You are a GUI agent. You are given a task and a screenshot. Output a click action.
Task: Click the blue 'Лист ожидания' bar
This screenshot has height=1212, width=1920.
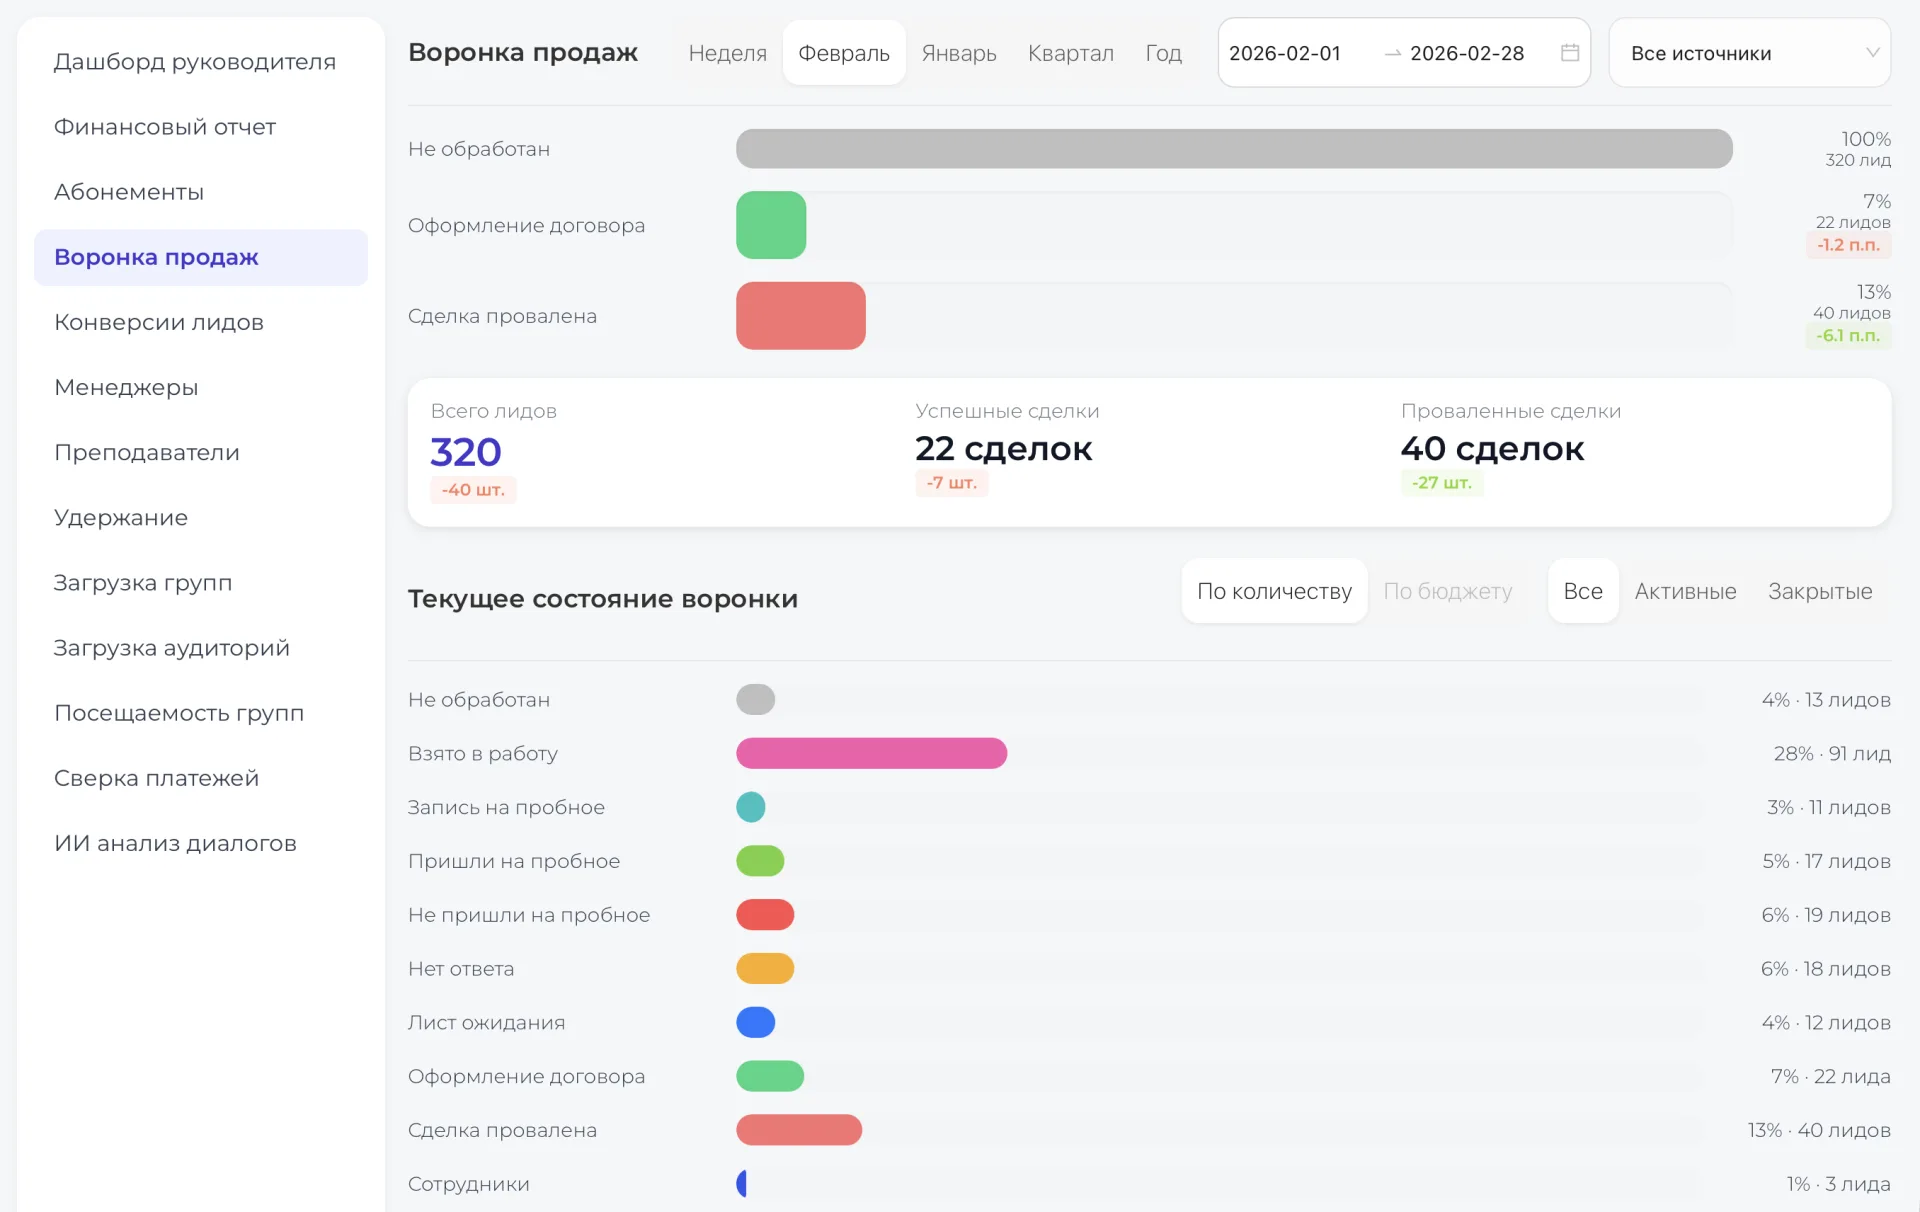click(x=756, y=1022)
